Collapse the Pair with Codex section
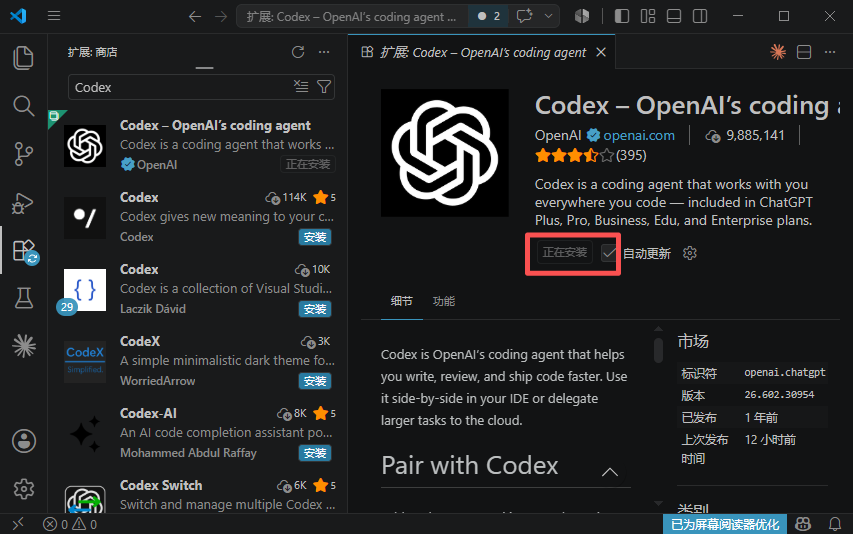 pos(610,471)
